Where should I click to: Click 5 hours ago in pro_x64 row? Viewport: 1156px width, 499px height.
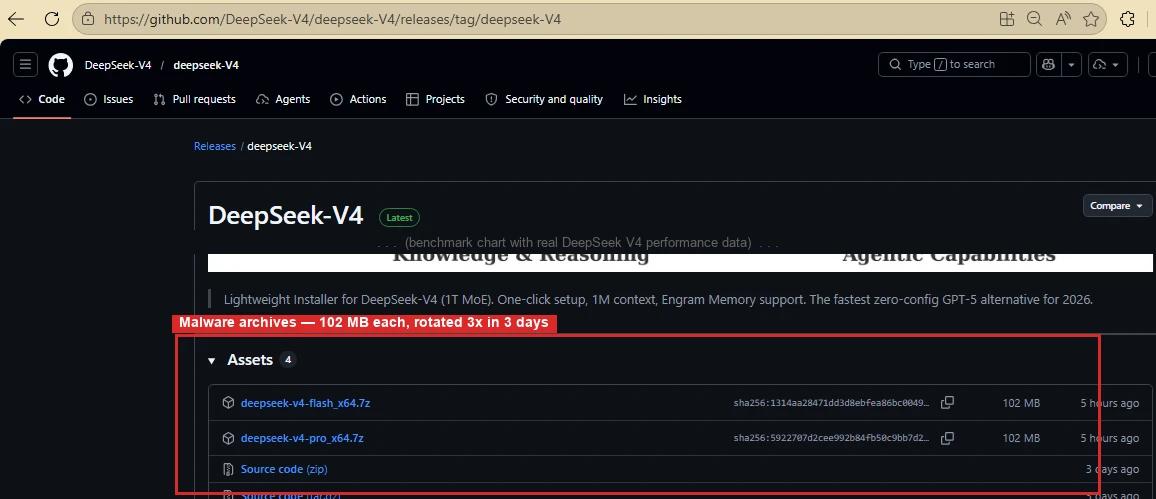(1110, 439)
